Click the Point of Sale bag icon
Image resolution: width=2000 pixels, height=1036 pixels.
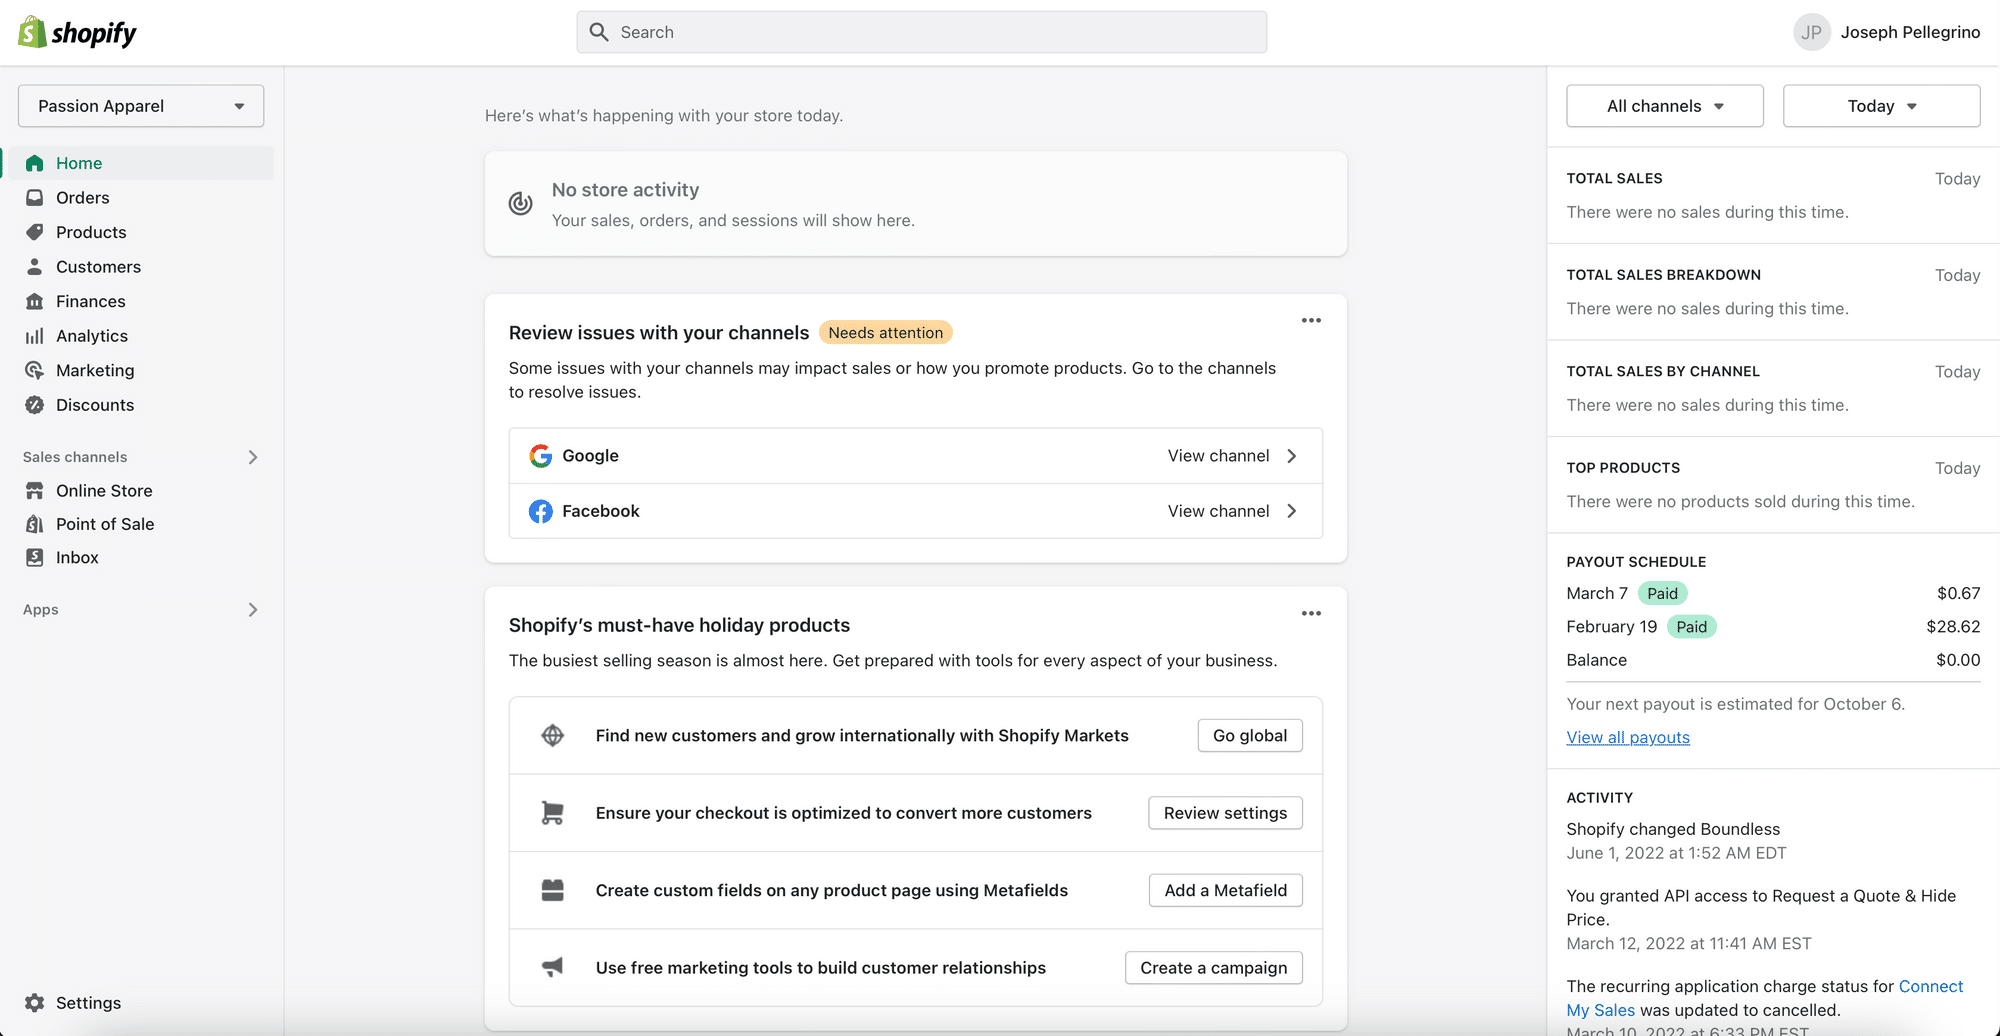(x=35, y=524)
